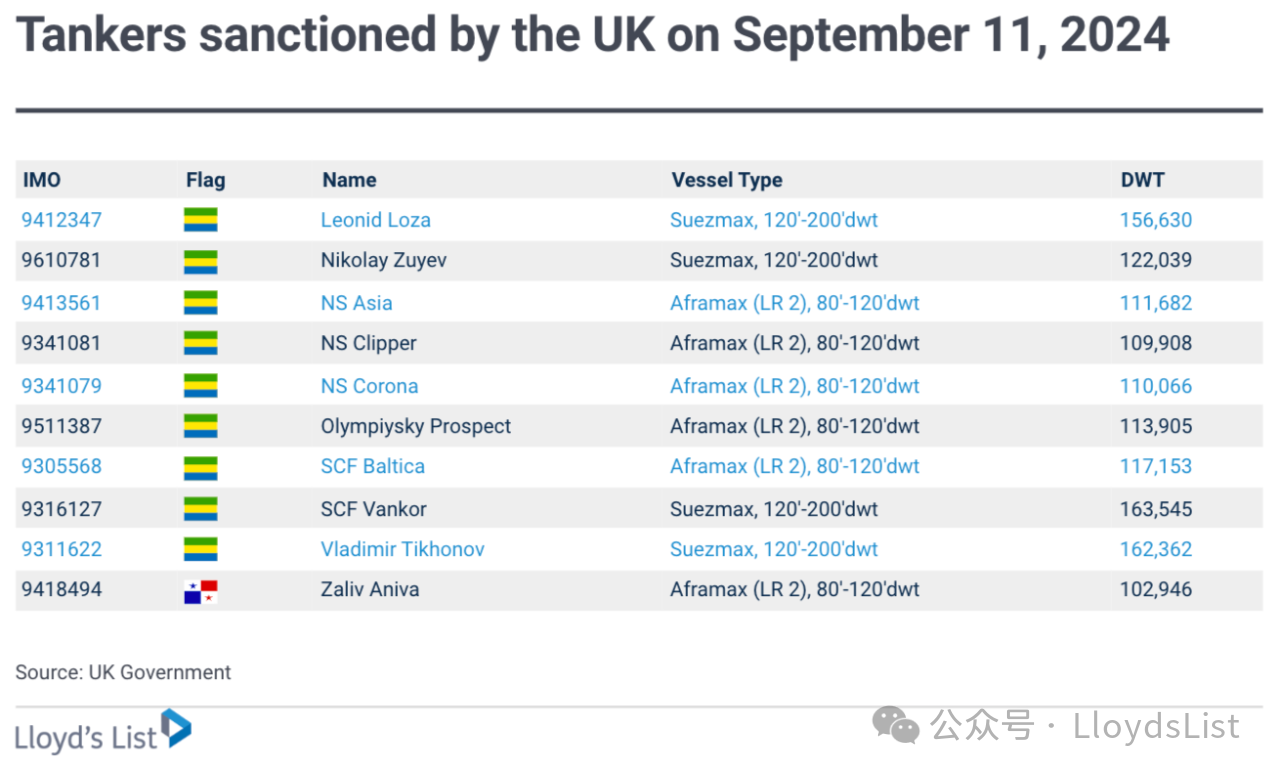Click IMO 9311622 link
The width and height of the screenshot is (1280, 777).
click(62, 549)
